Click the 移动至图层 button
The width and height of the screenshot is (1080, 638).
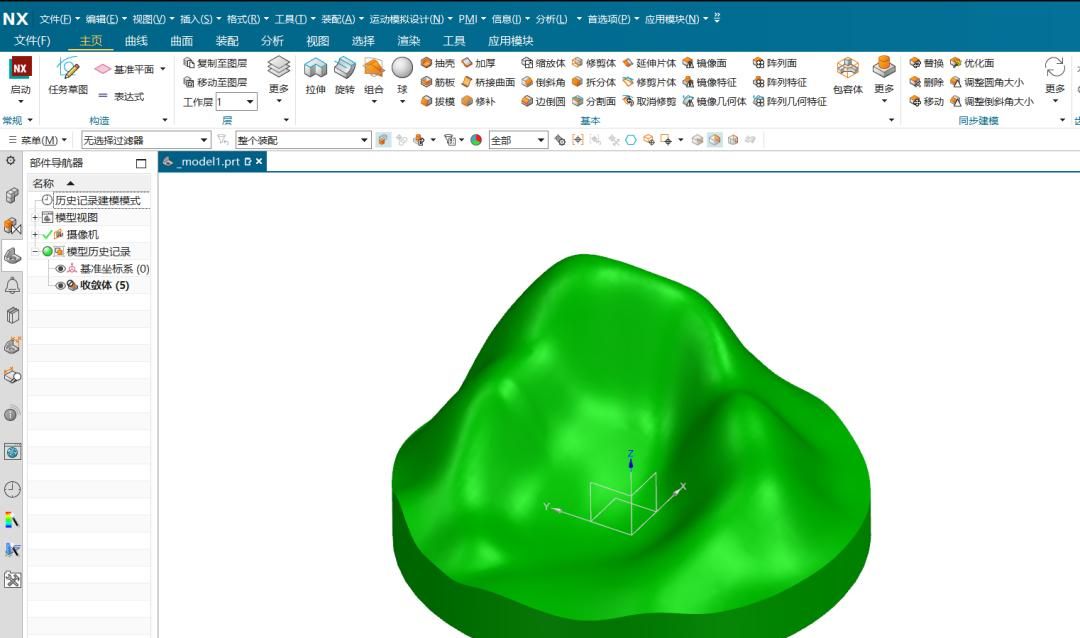click(x=215, y=82)
